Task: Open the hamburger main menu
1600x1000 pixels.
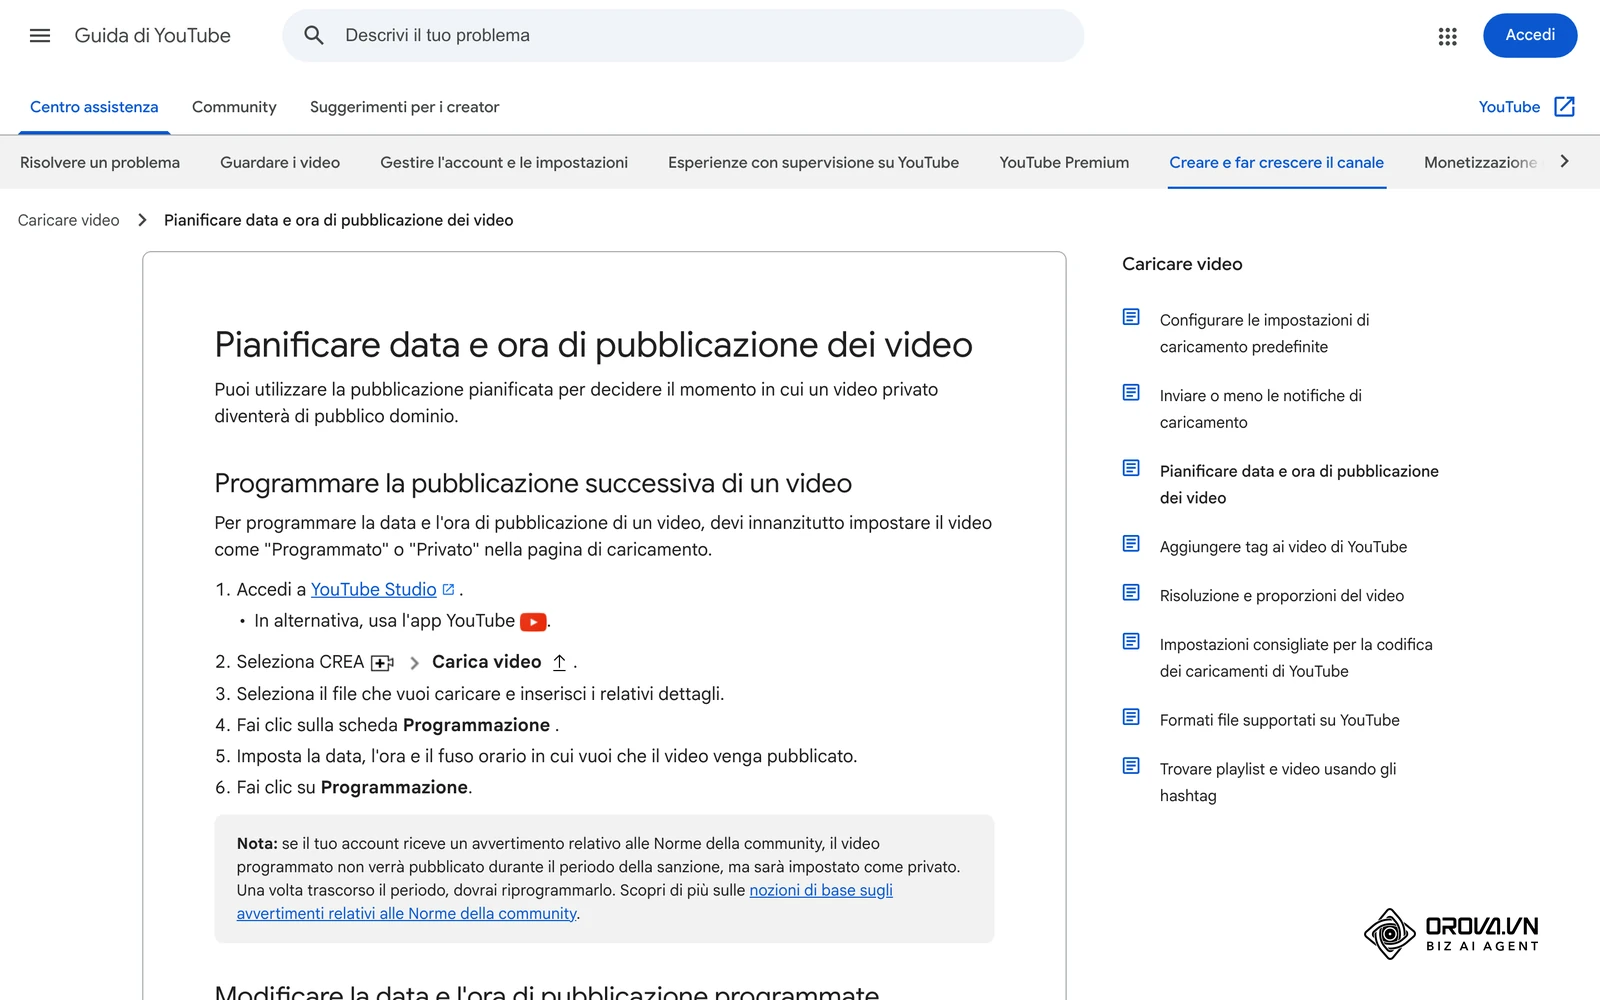Action: pos(40,36)
